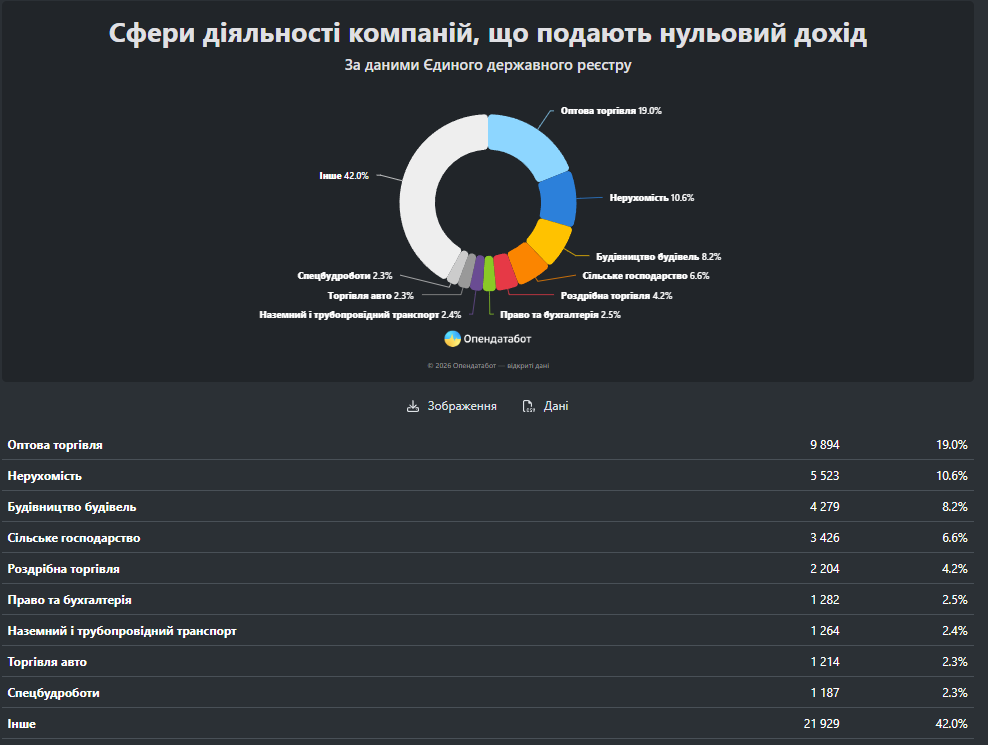Click chart label Роздрібна торгівля 4.2%
The width and height of the screenshot is (988, 745).
click(x=616, y=296)
